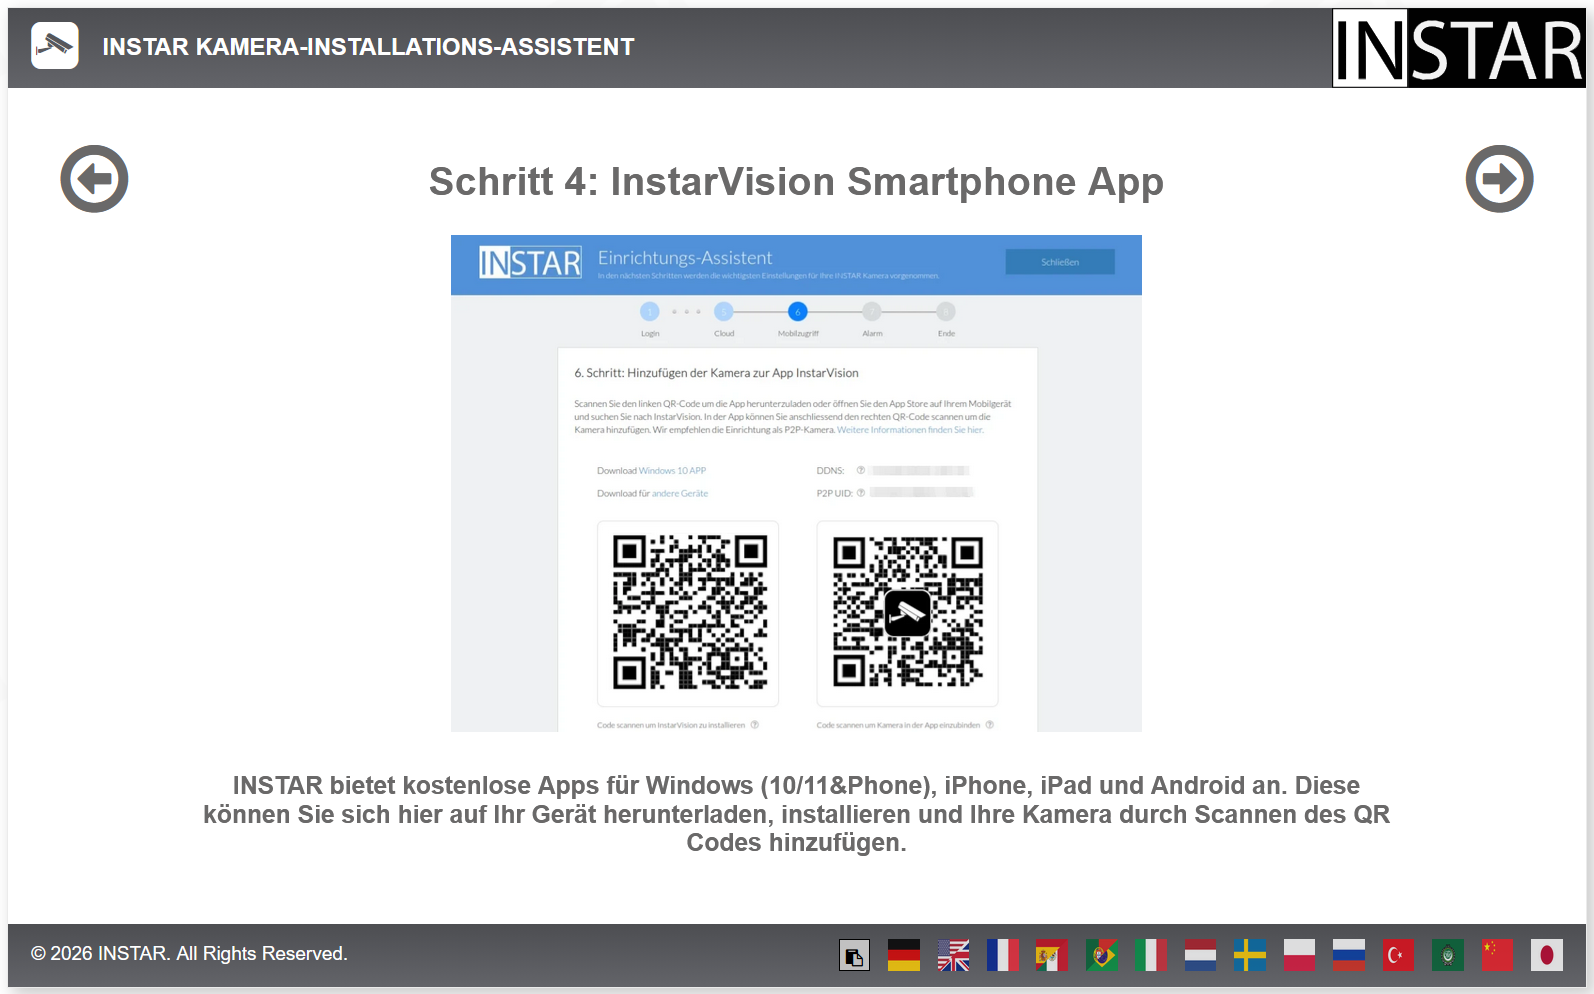Change language using the Swedish flag

pos(1250,956)
